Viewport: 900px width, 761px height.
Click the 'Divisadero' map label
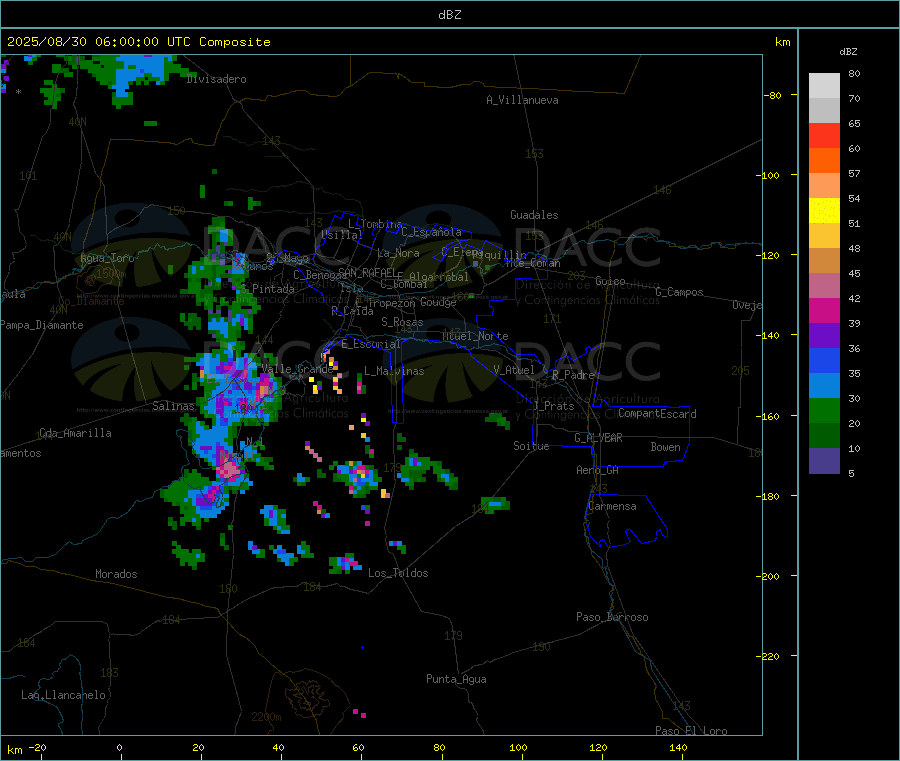216,79
